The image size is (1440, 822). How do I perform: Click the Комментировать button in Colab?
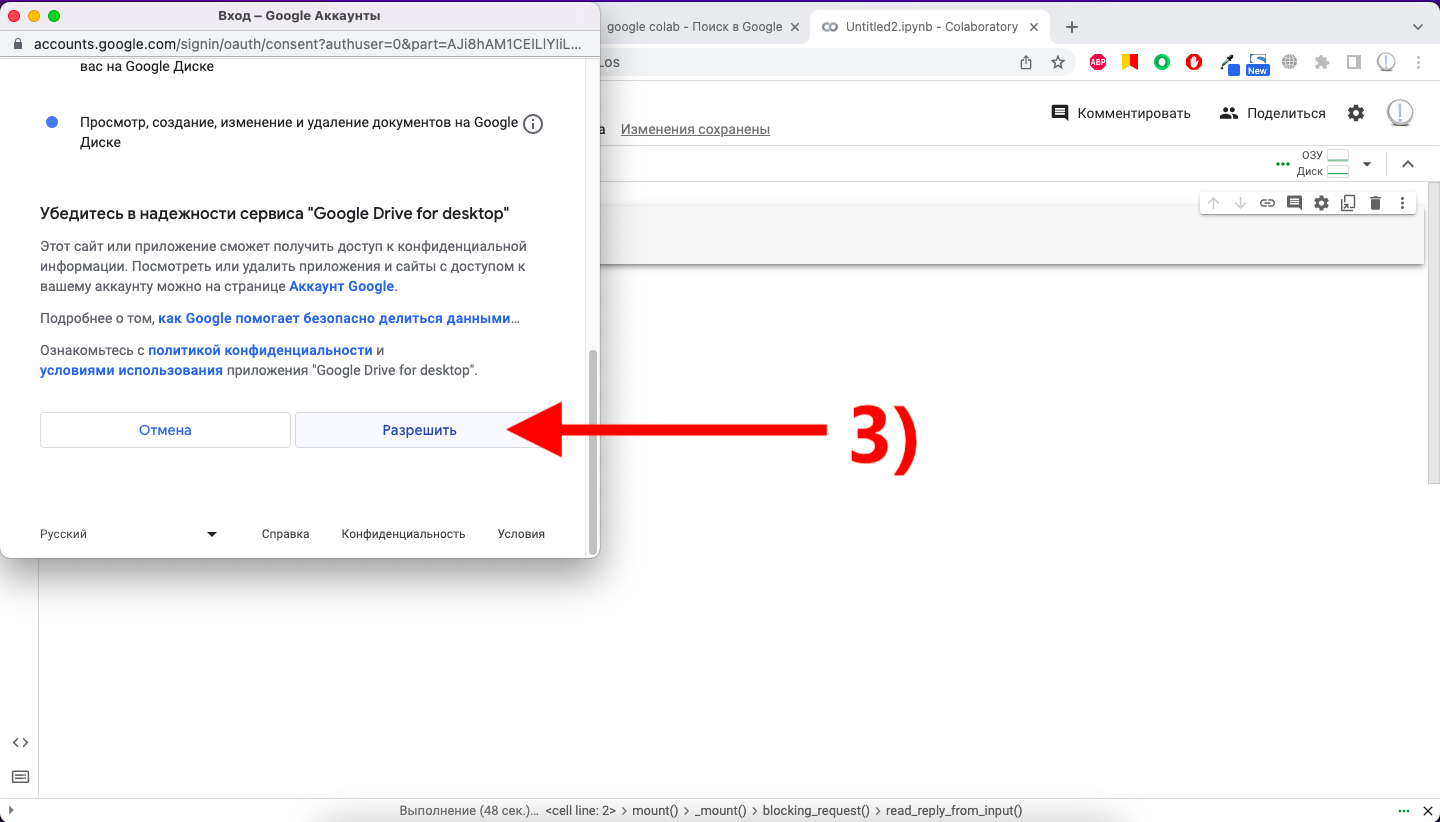pyautogui.click(x=1121, y=113)
